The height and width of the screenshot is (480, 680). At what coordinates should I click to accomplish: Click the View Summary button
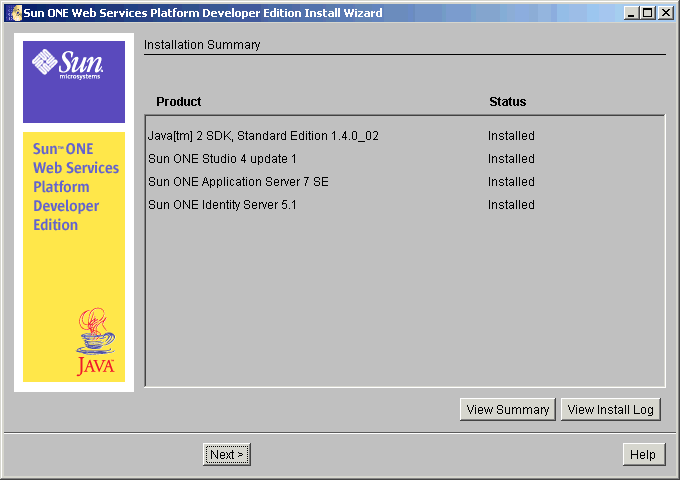[x=507, y=409]
